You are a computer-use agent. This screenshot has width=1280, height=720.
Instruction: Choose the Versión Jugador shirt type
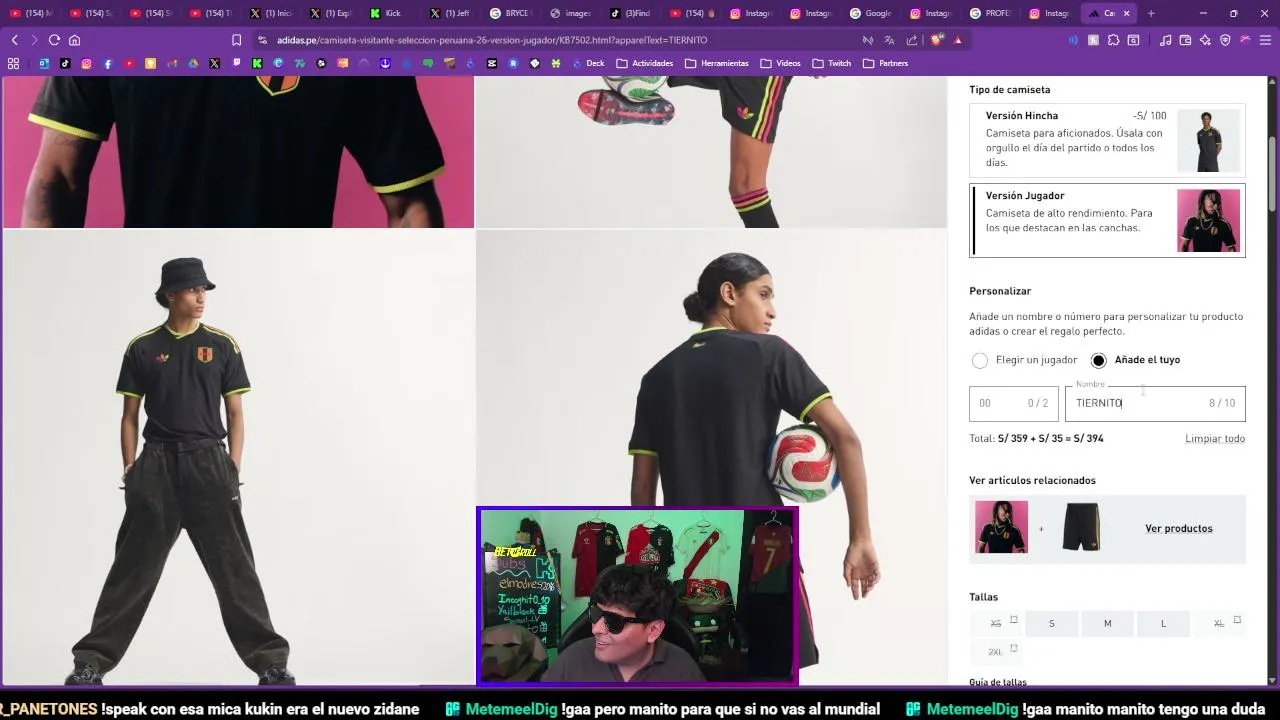1107,220
